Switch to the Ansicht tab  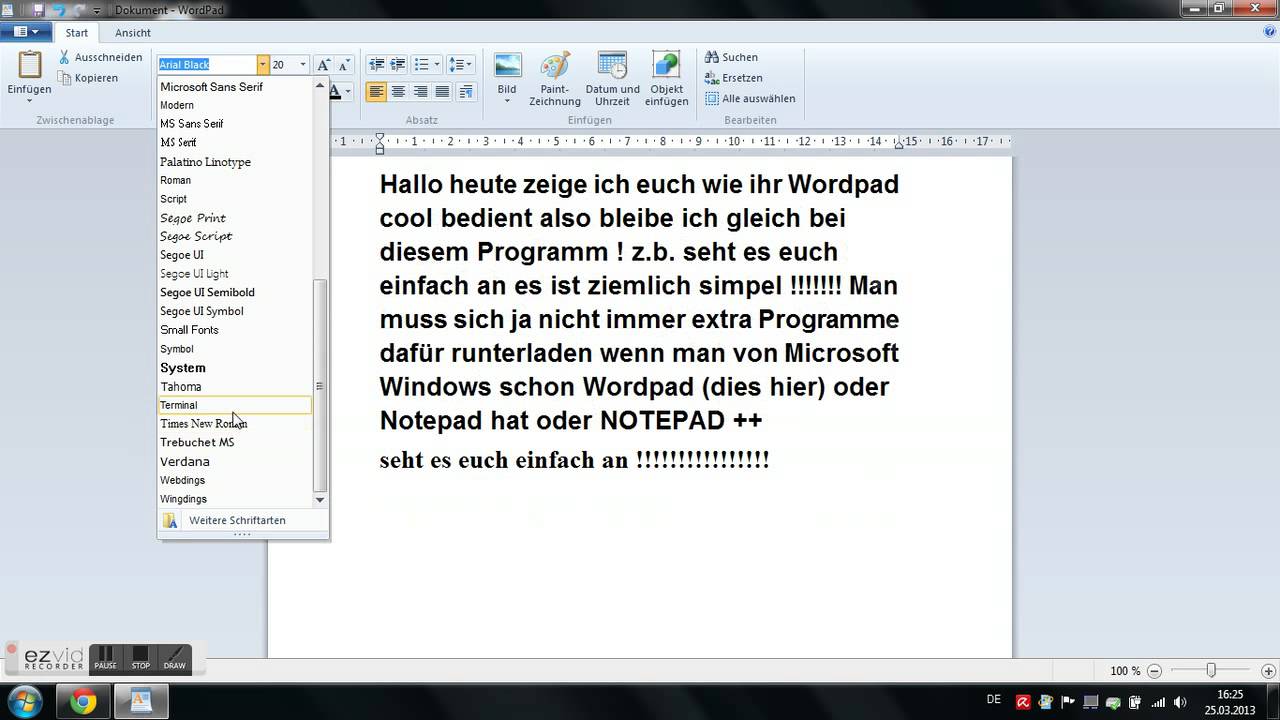133,33
